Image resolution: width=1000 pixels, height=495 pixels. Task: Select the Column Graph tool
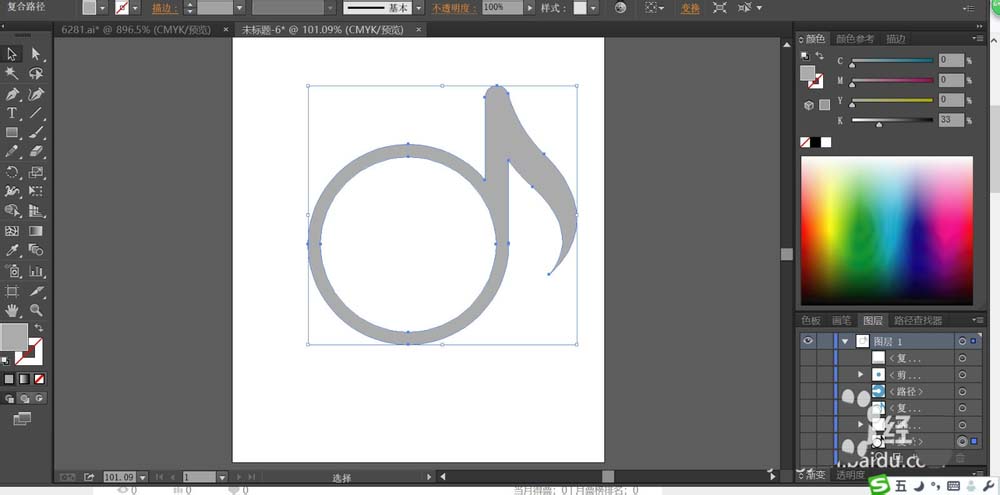[x=36, y=271]
